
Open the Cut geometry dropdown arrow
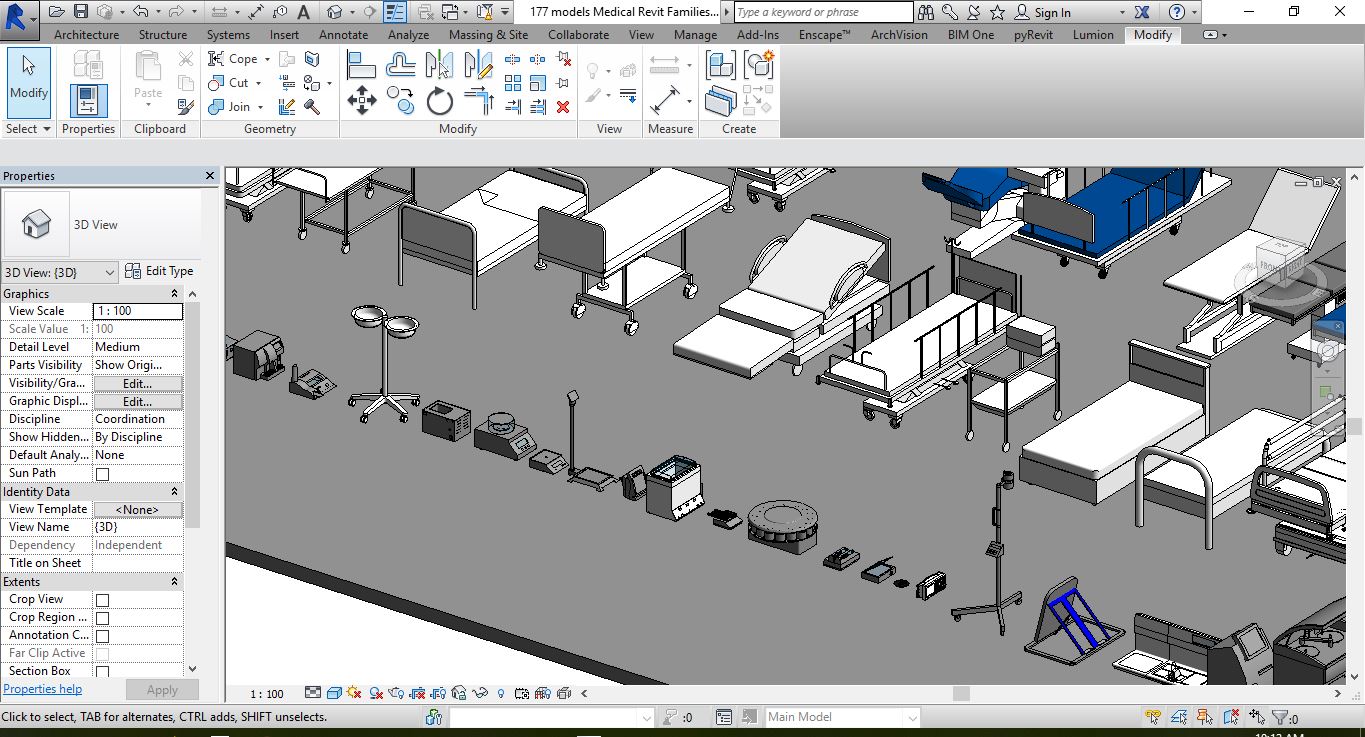(x=257, y=83)
